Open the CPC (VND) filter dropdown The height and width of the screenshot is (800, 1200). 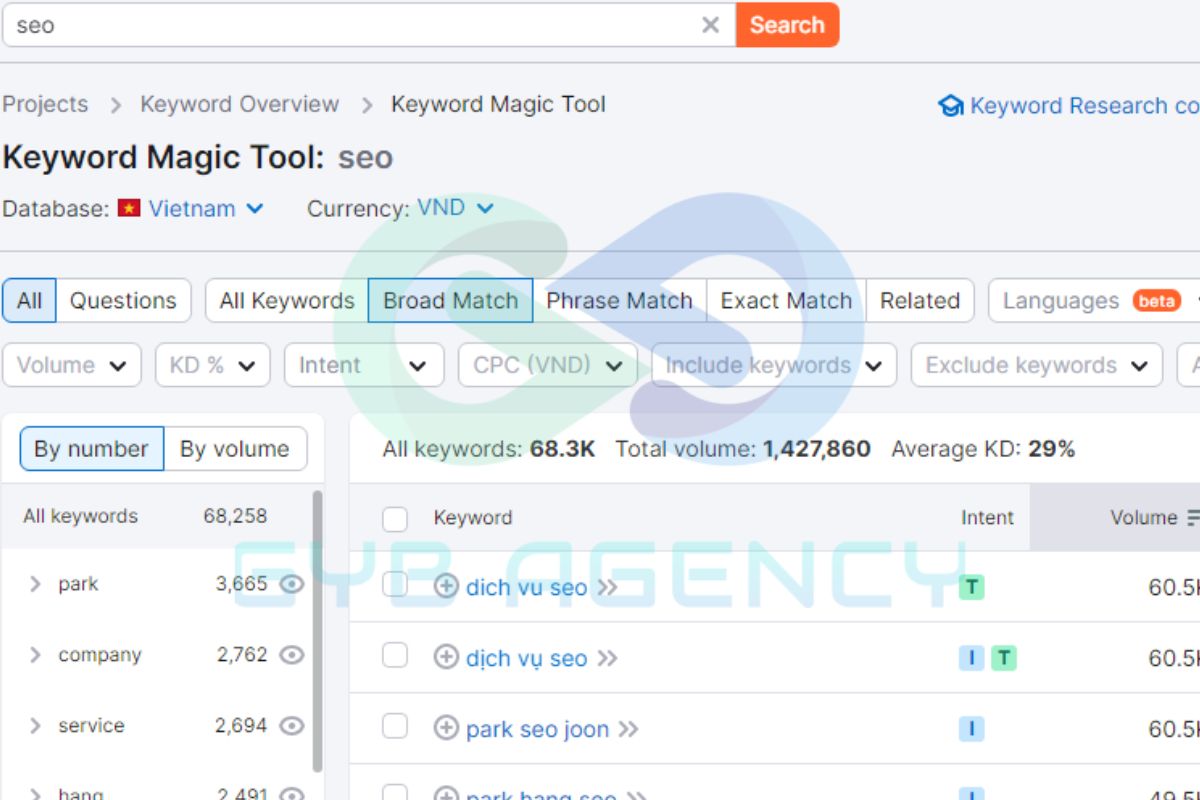click(548, 365)
